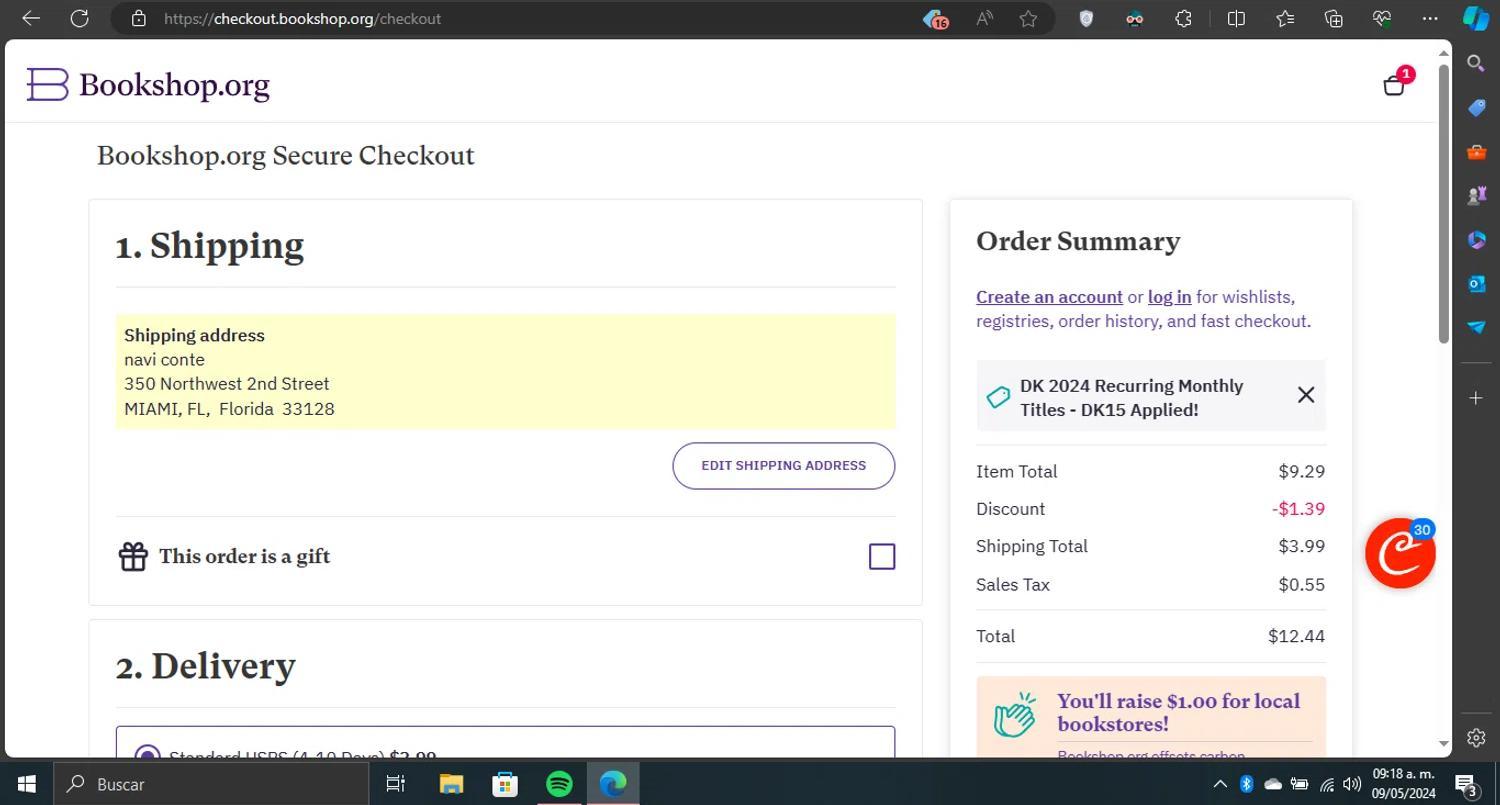Toggle Read aloud icon in address bar
Image resolution: width=1500 pixels, height=805 pixels.
tap(984, 18)
